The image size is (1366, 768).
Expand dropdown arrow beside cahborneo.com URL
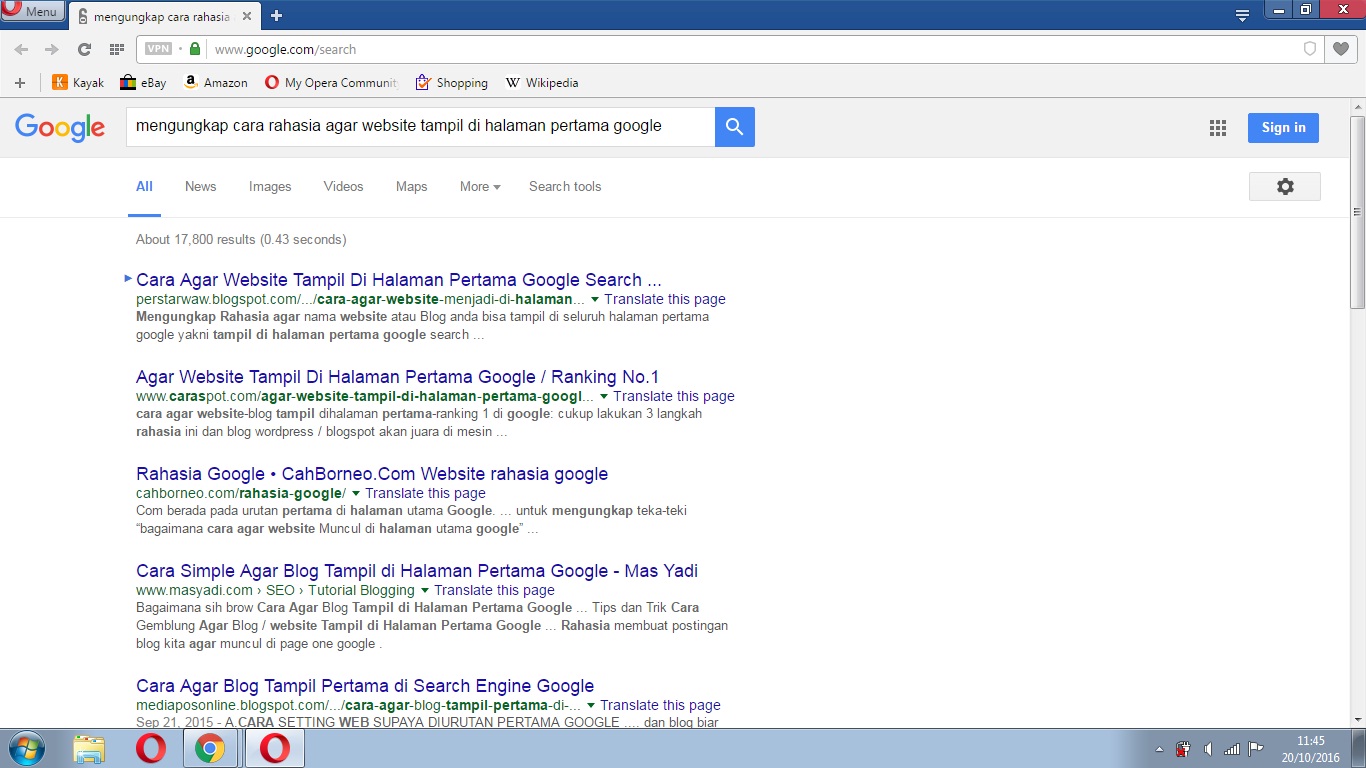(355, 493)
